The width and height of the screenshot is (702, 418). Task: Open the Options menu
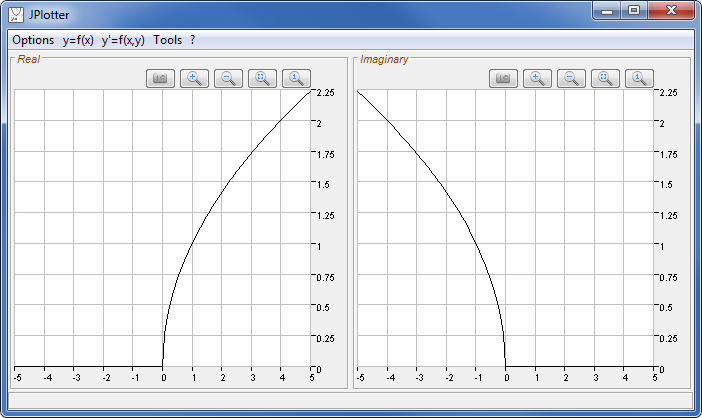[x=33, y=40]
